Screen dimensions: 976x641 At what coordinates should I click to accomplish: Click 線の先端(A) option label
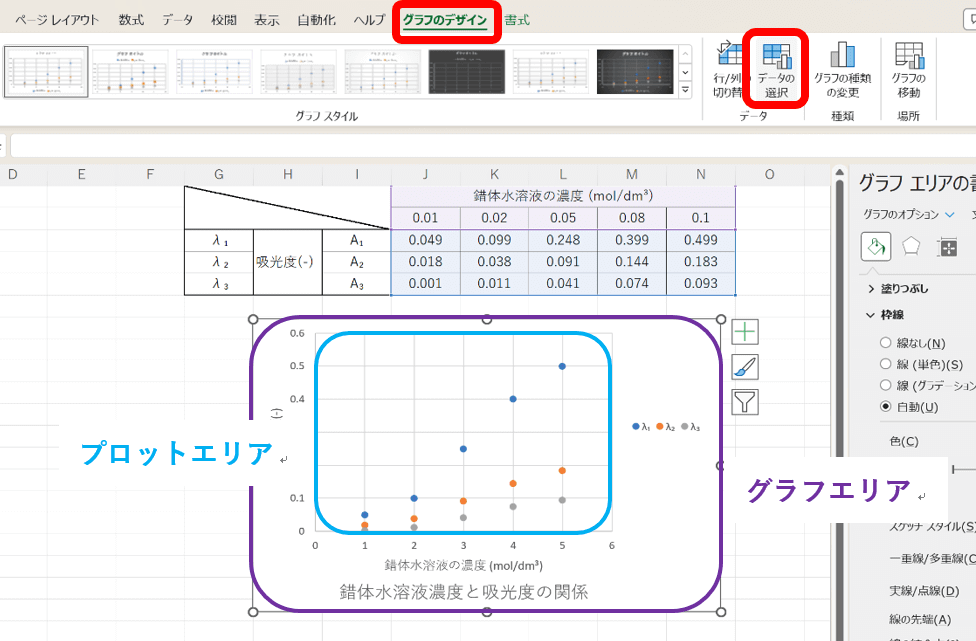point(920,619)
